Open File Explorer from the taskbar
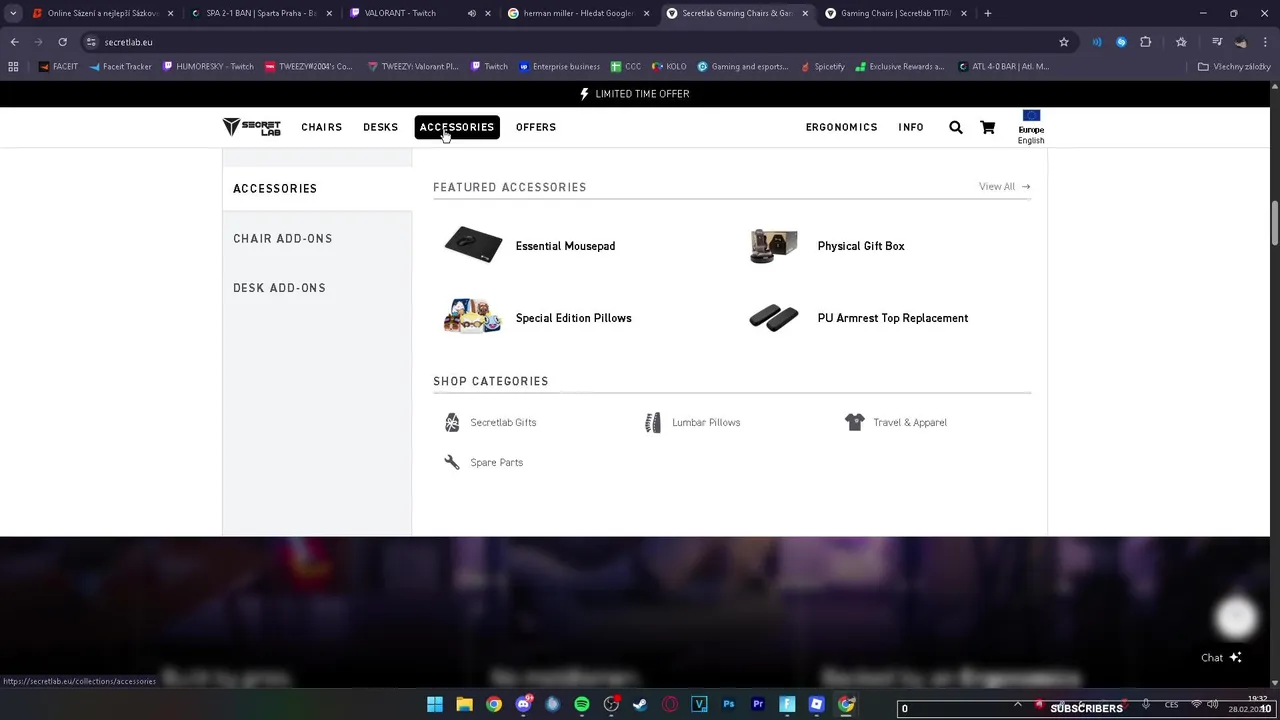 click(x=464, y=705)
